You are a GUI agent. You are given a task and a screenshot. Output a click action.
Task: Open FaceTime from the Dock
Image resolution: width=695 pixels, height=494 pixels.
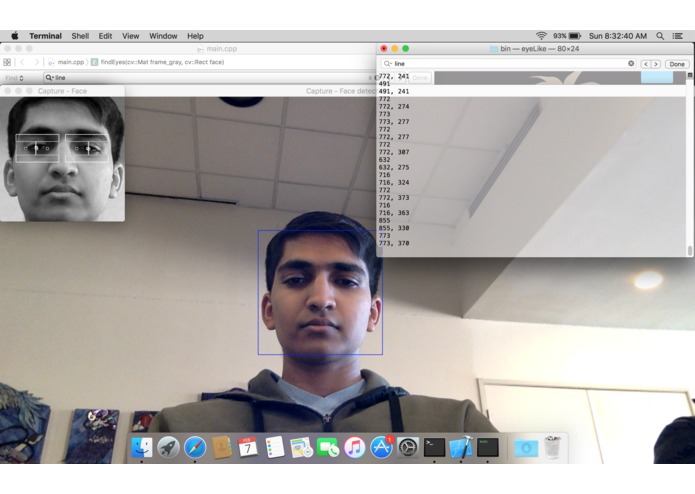pos(328,447)
